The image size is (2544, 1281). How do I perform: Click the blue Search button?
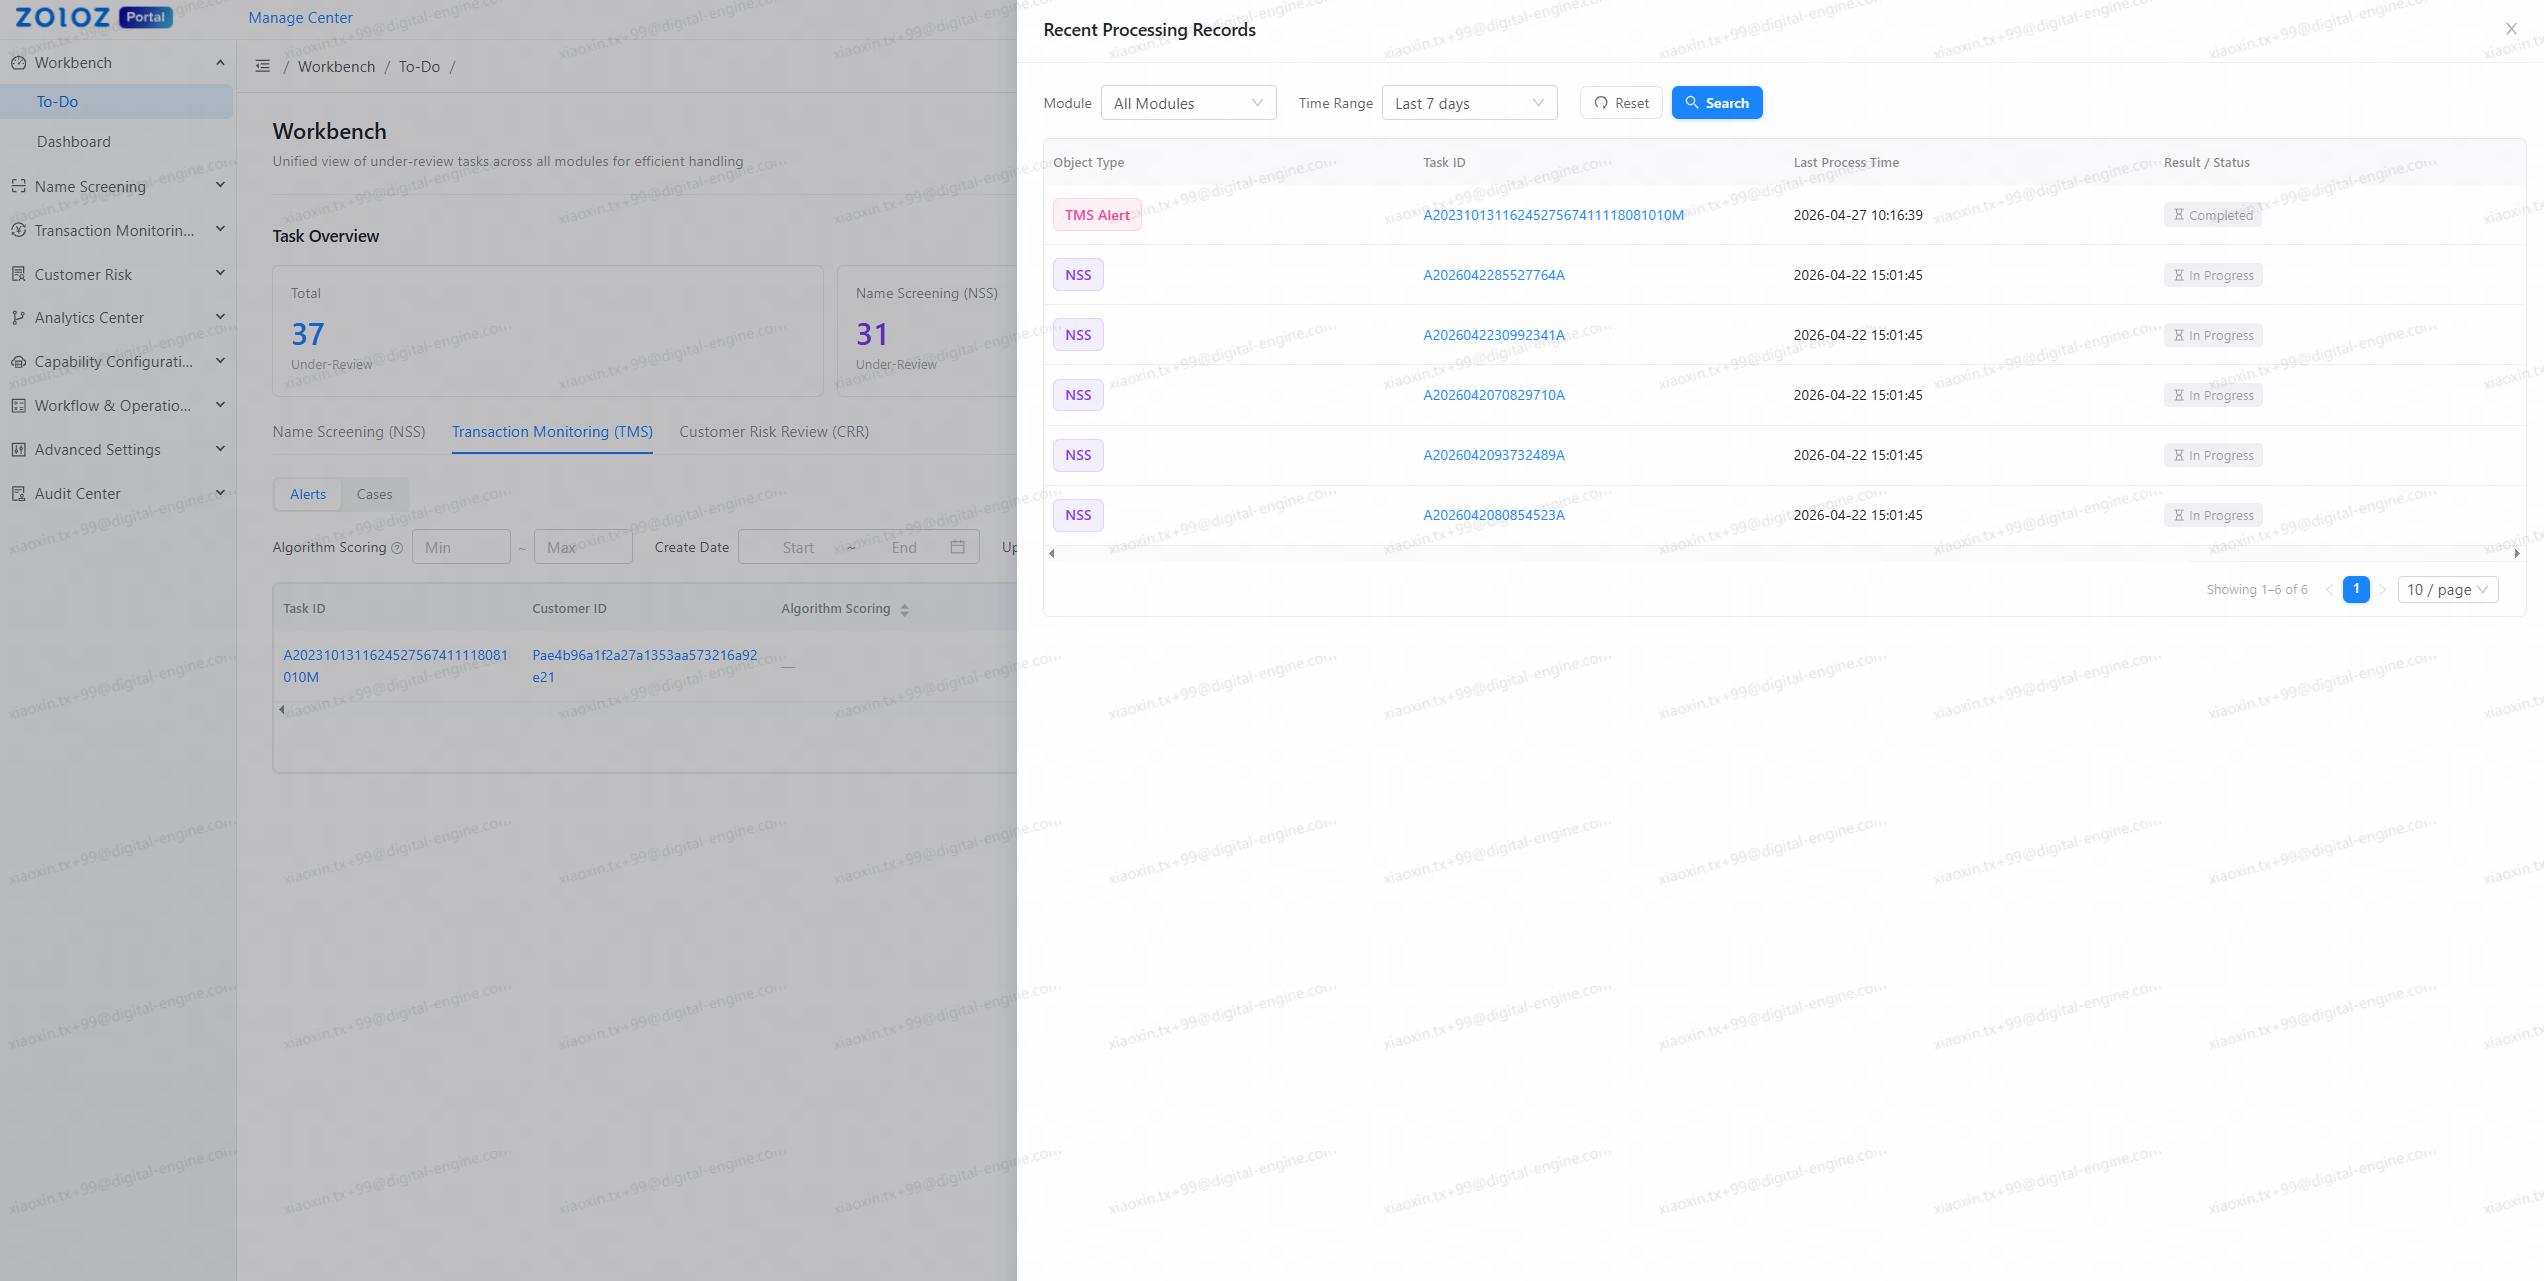[x=1717, y=103]
